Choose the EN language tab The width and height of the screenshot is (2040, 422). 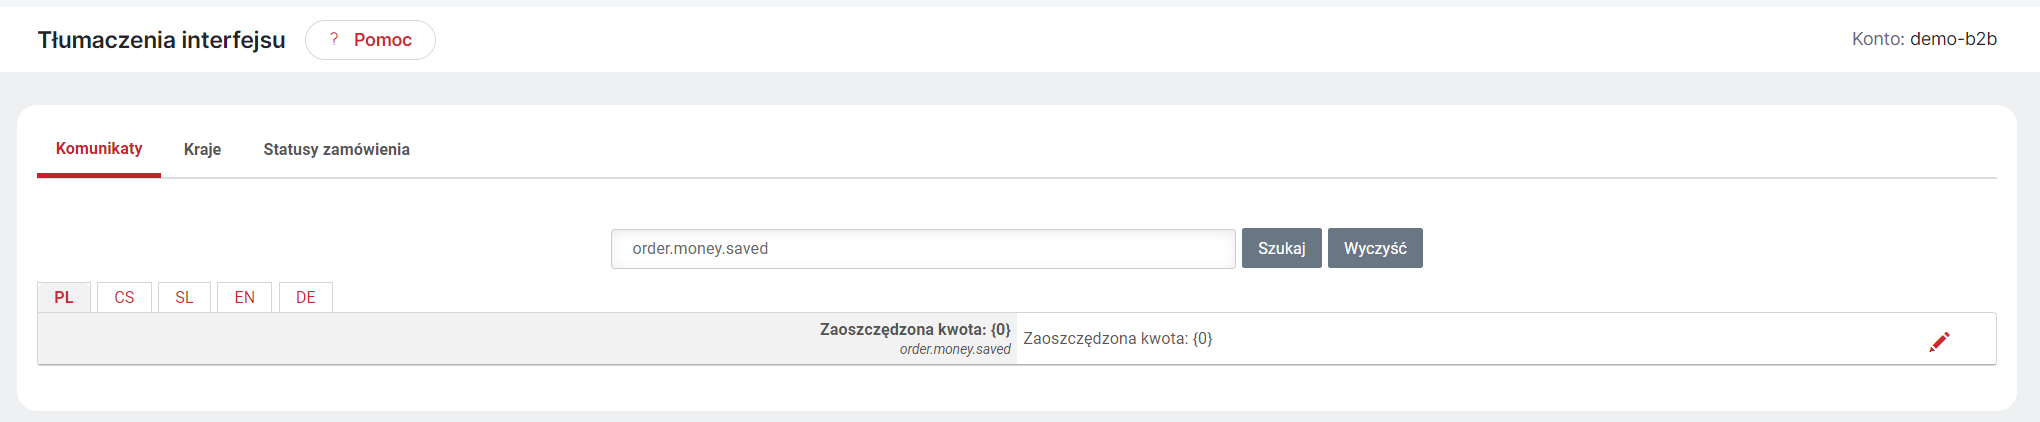(245, 297)
